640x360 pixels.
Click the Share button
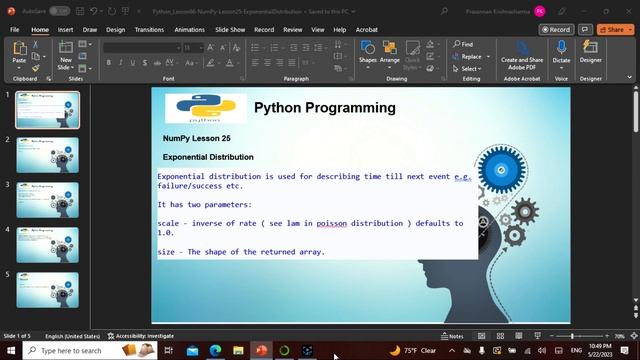click(615, 29)
